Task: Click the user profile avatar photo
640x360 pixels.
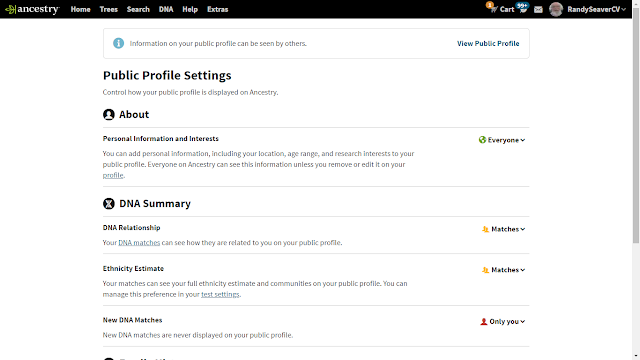Action: click(x=556, y=9)
